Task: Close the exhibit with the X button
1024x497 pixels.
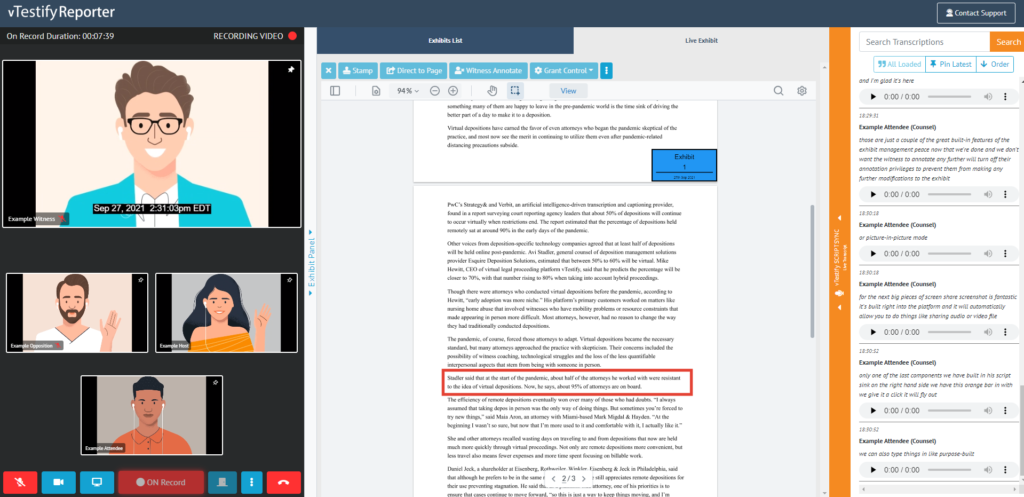Action: pyautogui.click(x=328, y=71)
